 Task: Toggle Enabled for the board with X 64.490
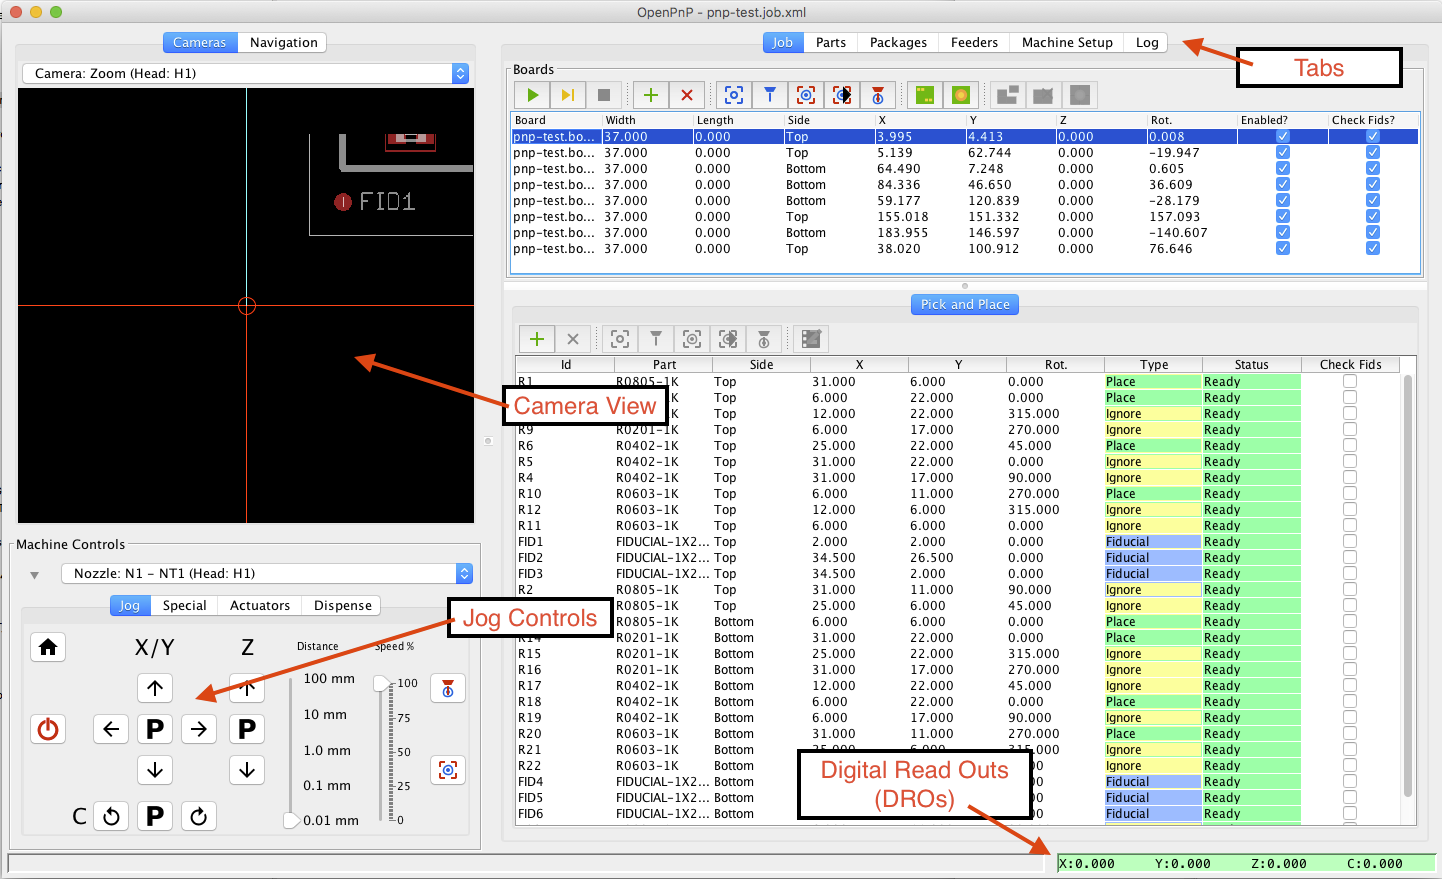click(x=1283, y=169)
